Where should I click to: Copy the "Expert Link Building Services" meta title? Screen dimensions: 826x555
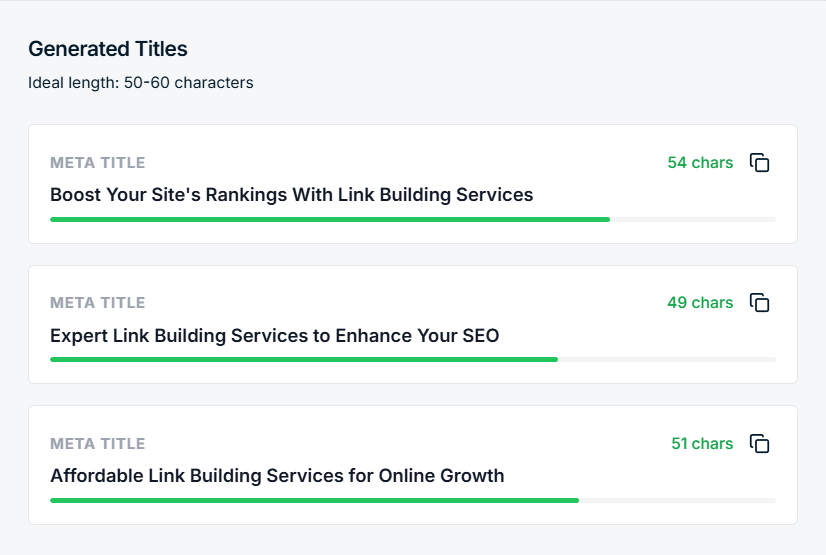760,303
